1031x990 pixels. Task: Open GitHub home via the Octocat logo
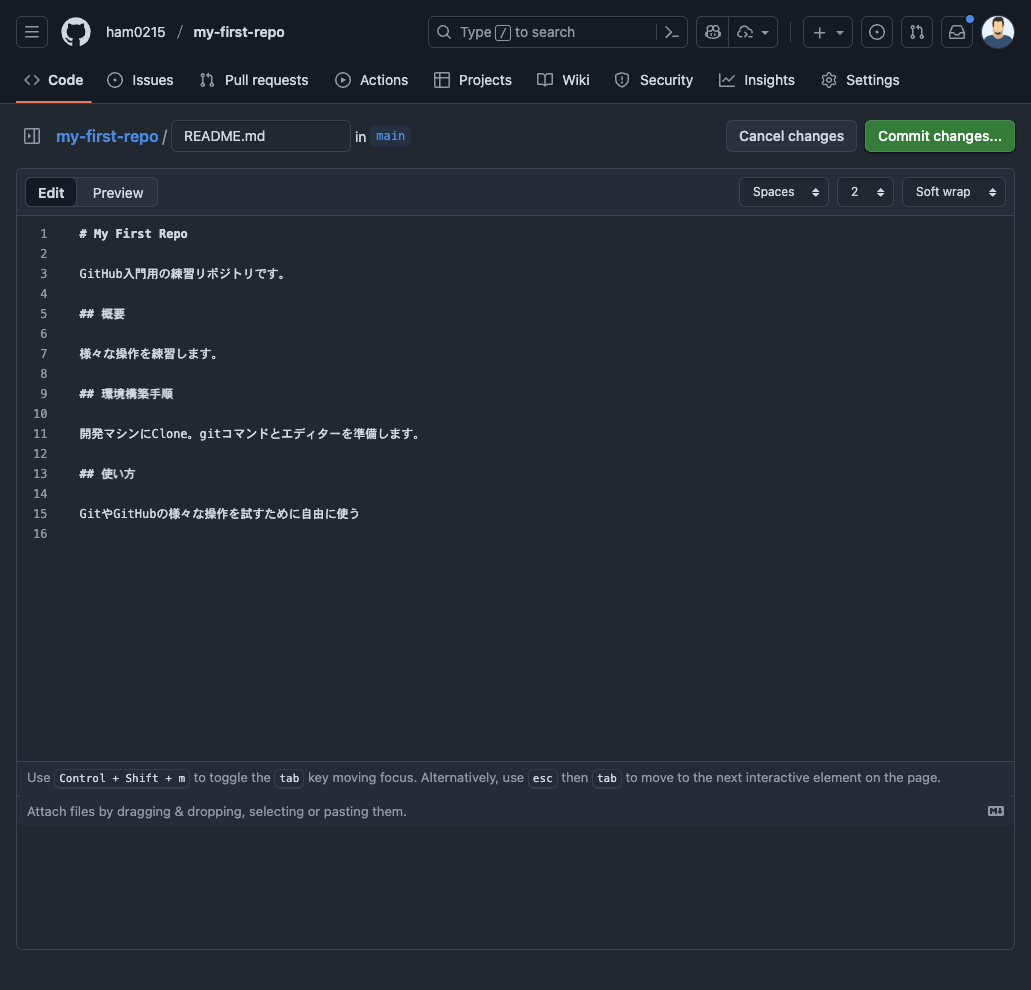coord(75,31)
